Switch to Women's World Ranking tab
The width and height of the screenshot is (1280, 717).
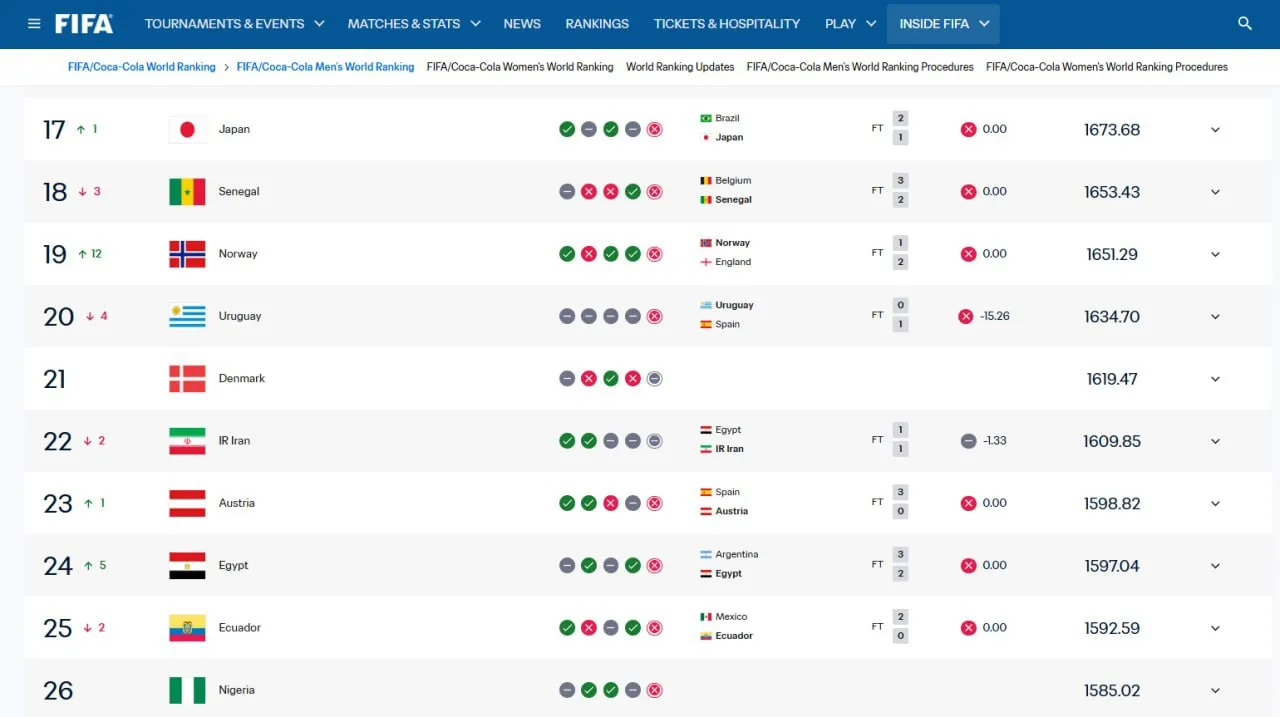pos(520,67)
